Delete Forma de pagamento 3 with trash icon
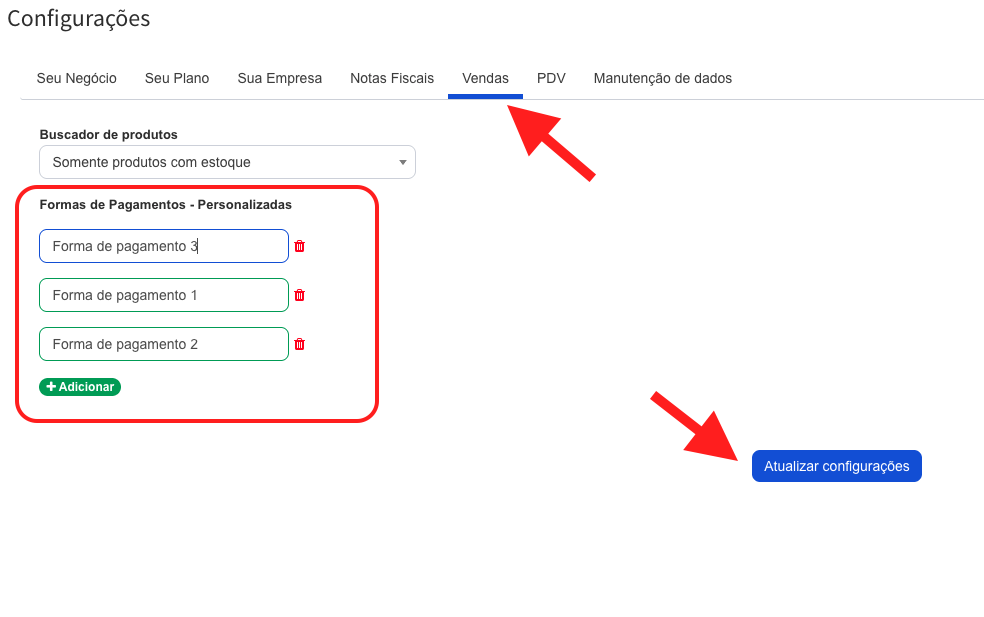The width and height of the screenshot is (984, 617). pyautogui.click(x=299, y=246)
